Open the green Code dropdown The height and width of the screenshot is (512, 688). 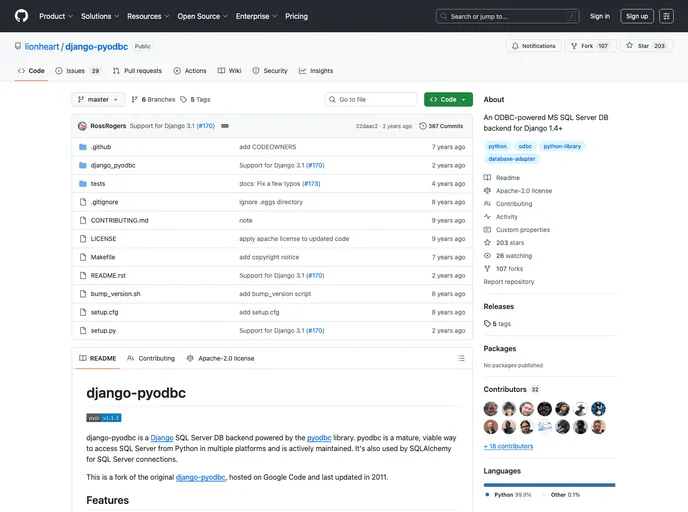click(448, 100)
